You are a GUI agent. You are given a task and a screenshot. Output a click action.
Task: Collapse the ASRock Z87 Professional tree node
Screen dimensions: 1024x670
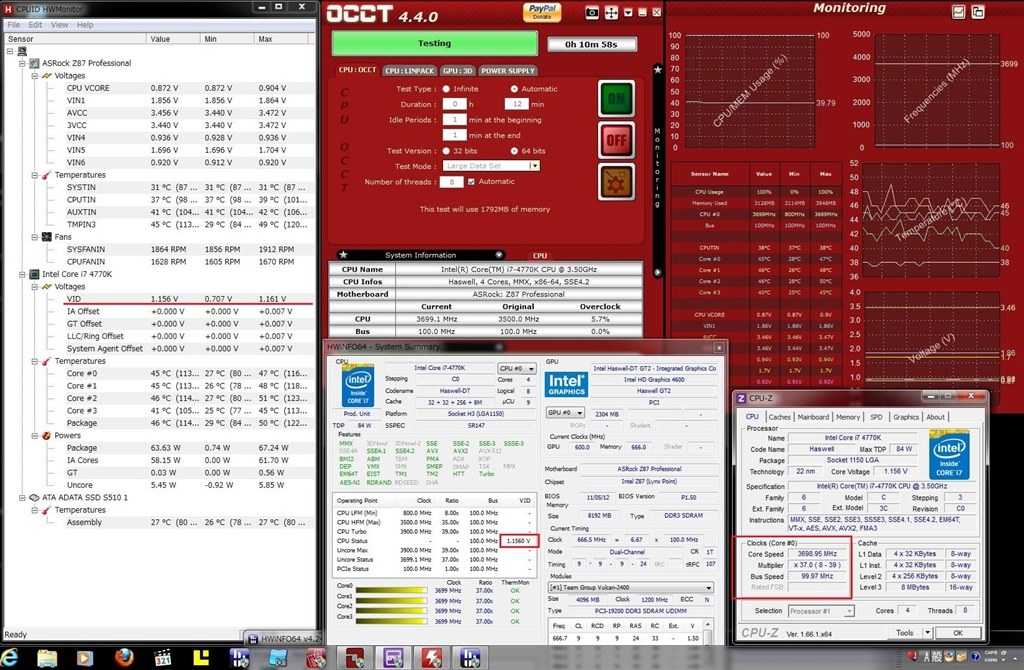click(x=22, y=63)
